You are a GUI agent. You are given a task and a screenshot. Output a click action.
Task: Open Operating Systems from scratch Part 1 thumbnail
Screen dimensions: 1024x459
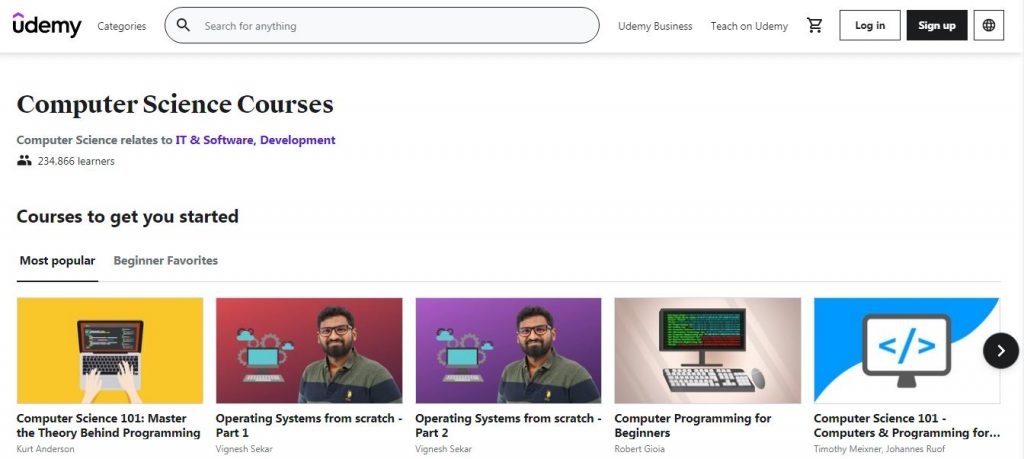309,350
